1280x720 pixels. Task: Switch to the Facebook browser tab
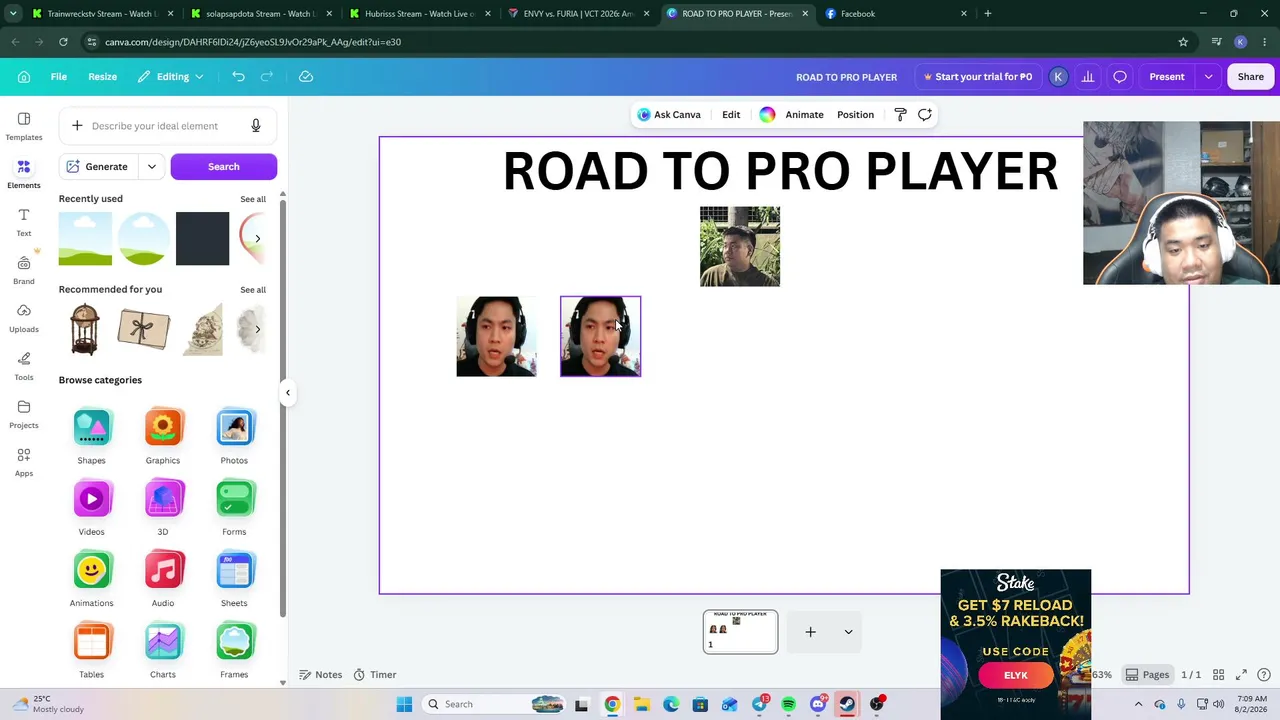(x=897, y=14)
